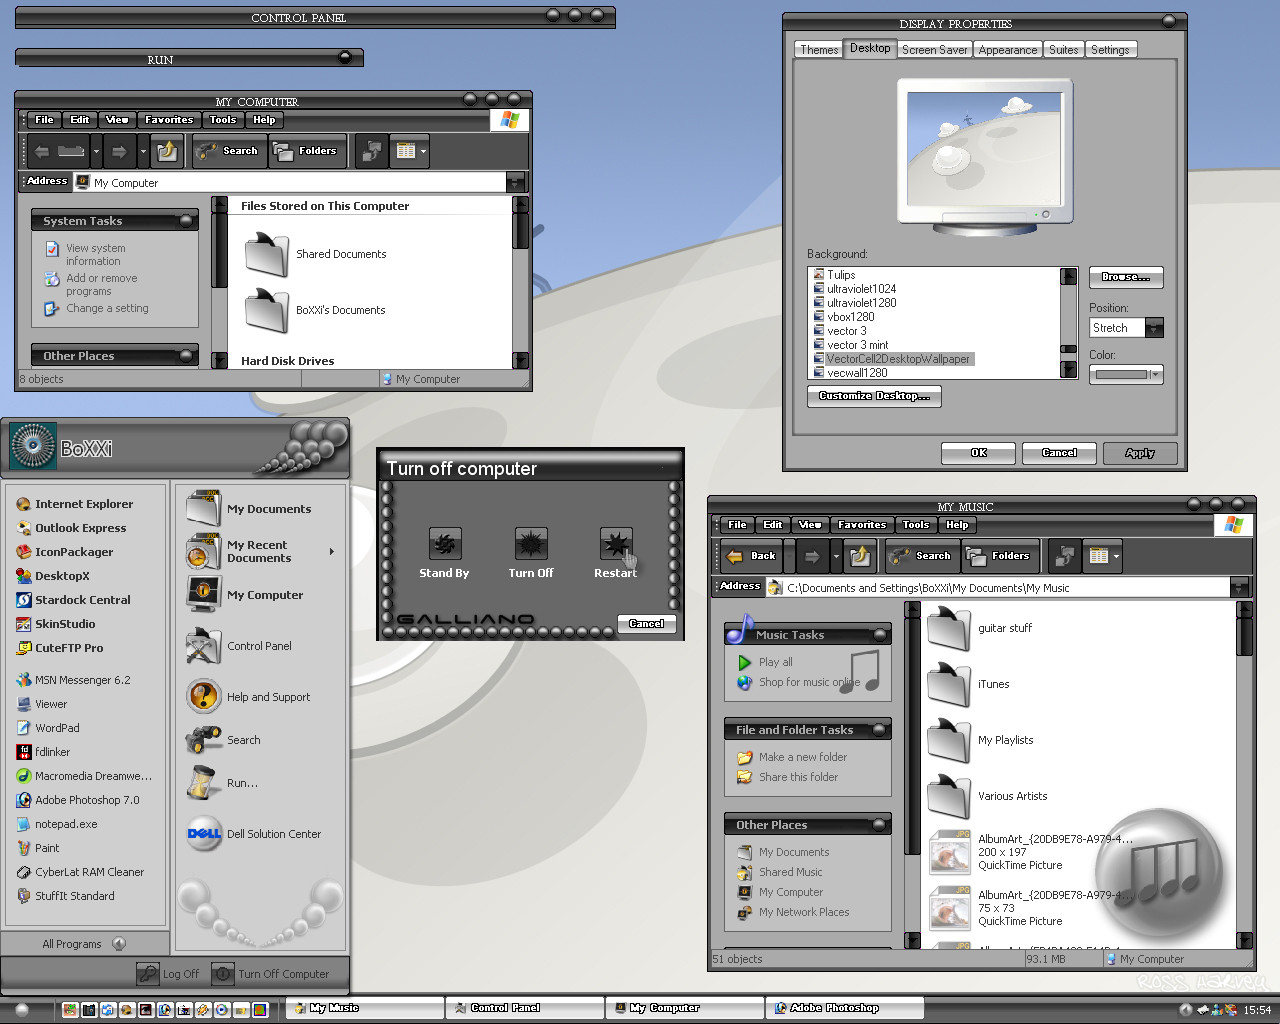This screenshot has height=1024, width=1280.
Task: Launch MSN Messenger 6.2
Action: pos(73,680)
